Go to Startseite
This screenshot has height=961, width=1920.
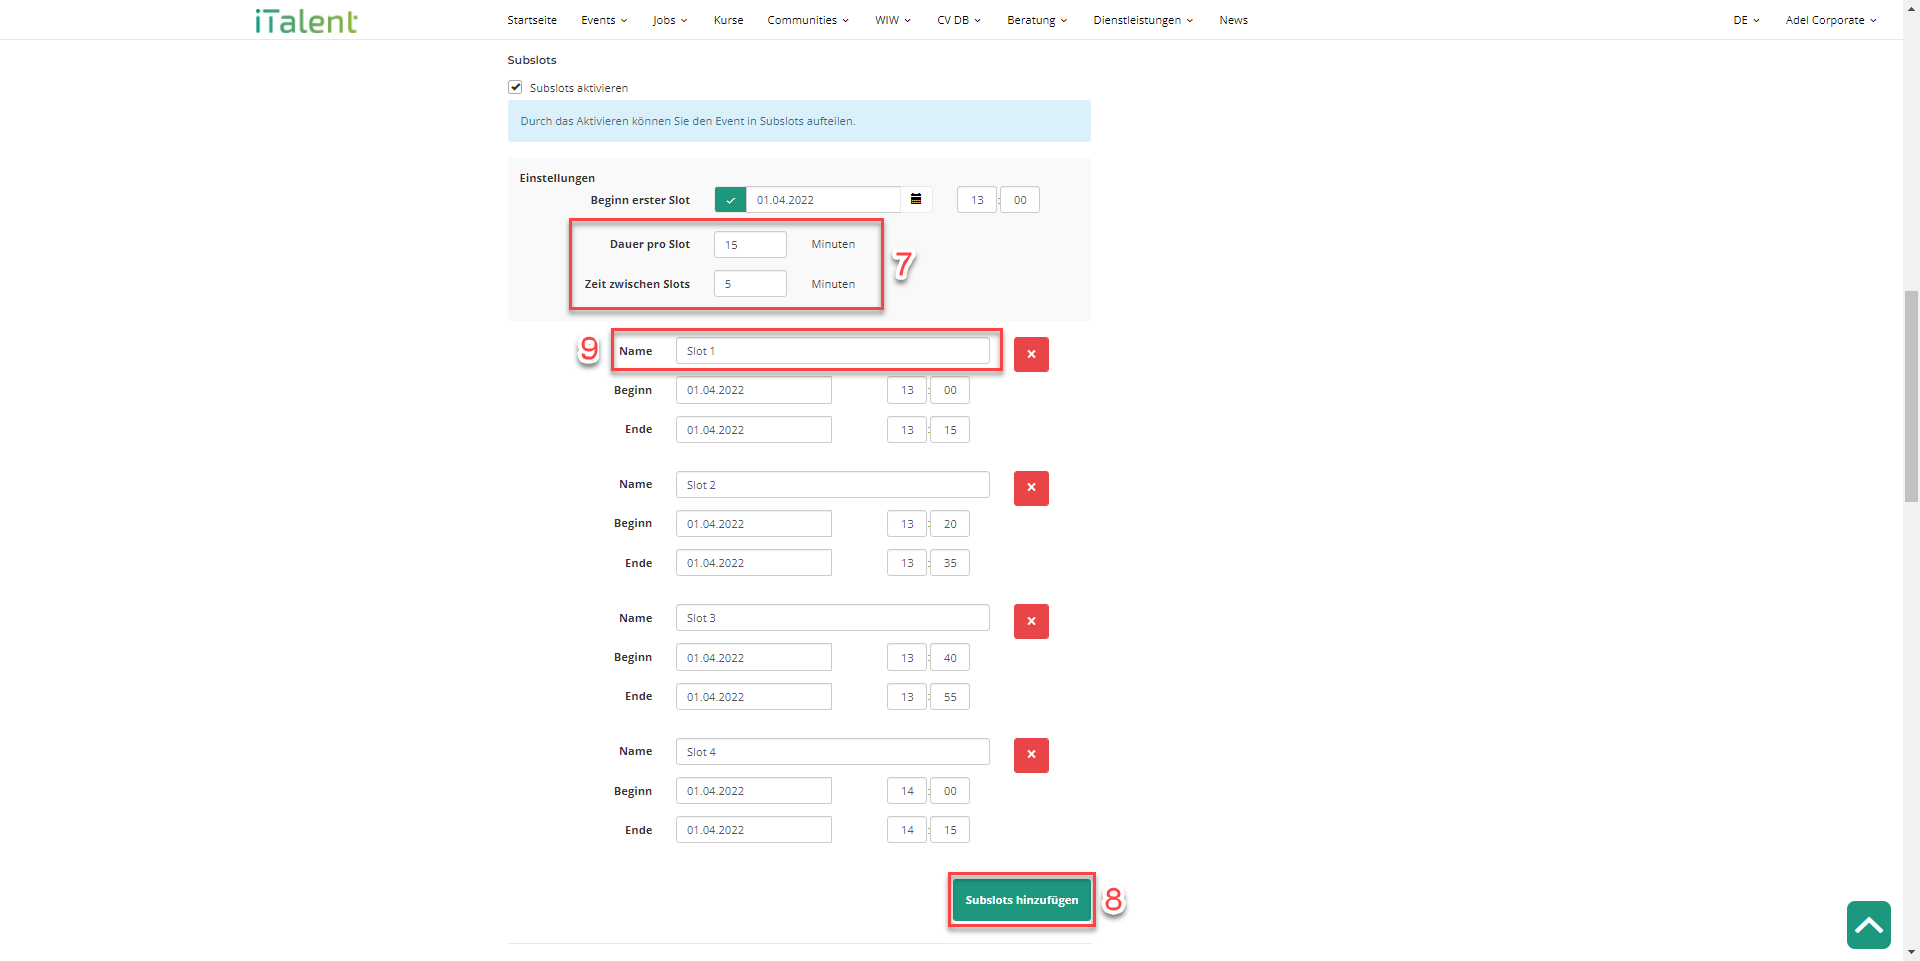532,20
